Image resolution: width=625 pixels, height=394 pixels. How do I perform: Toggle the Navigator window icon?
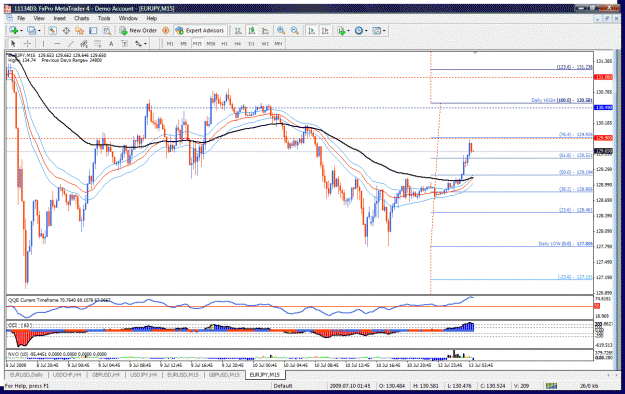click(x=79, y=30)
